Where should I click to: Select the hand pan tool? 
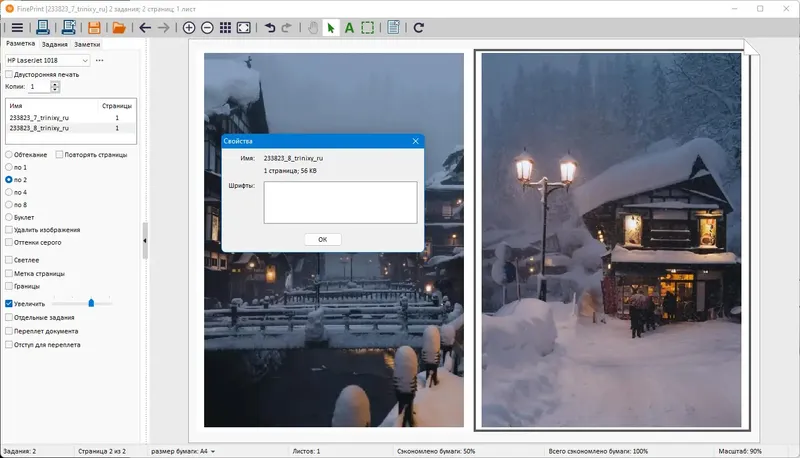coord(313,28)
